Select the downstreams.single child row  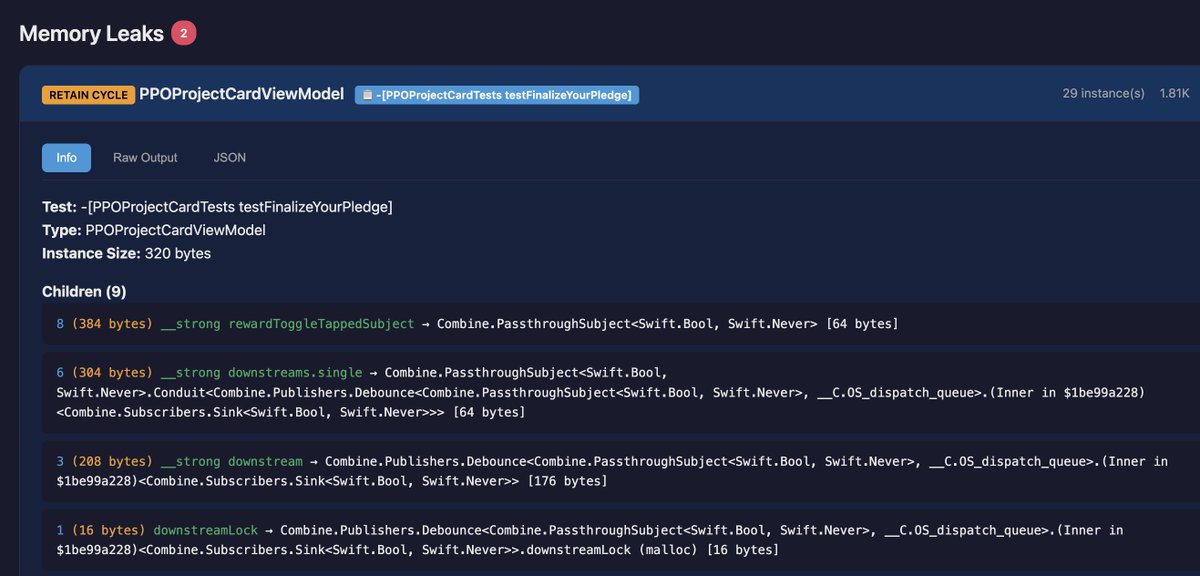tap(621, 392)
